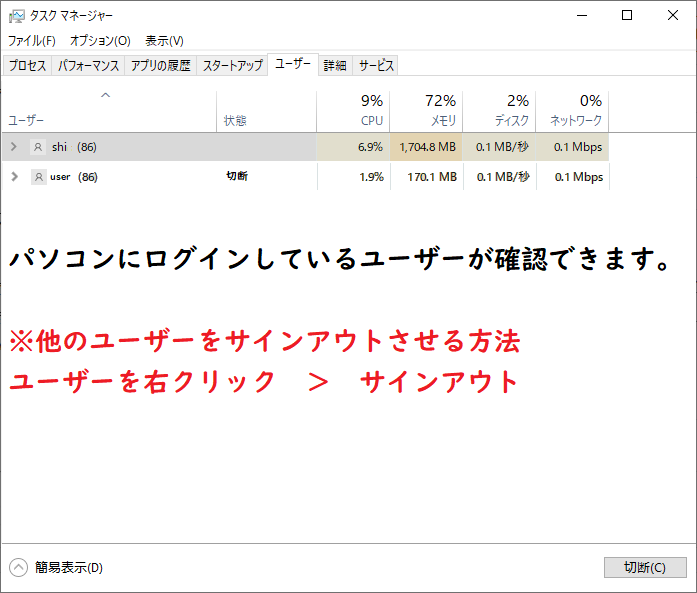Close the Task Manager window

(x=673, y=16)
